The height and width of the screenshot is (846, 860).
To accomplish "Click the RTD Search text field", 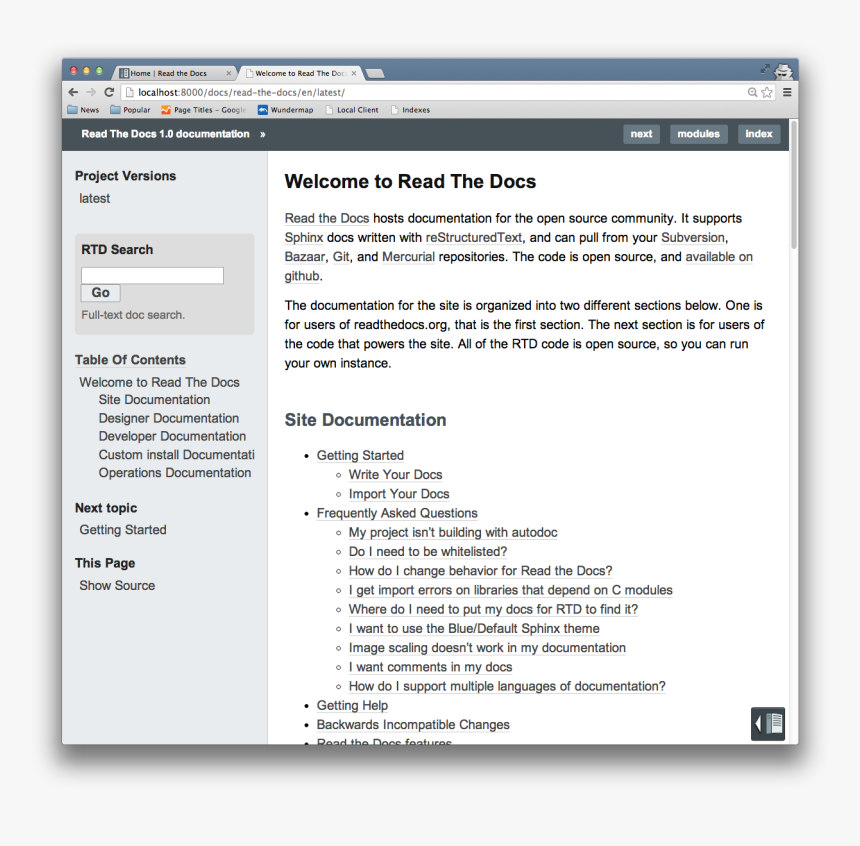I will [x=152, y=275].
